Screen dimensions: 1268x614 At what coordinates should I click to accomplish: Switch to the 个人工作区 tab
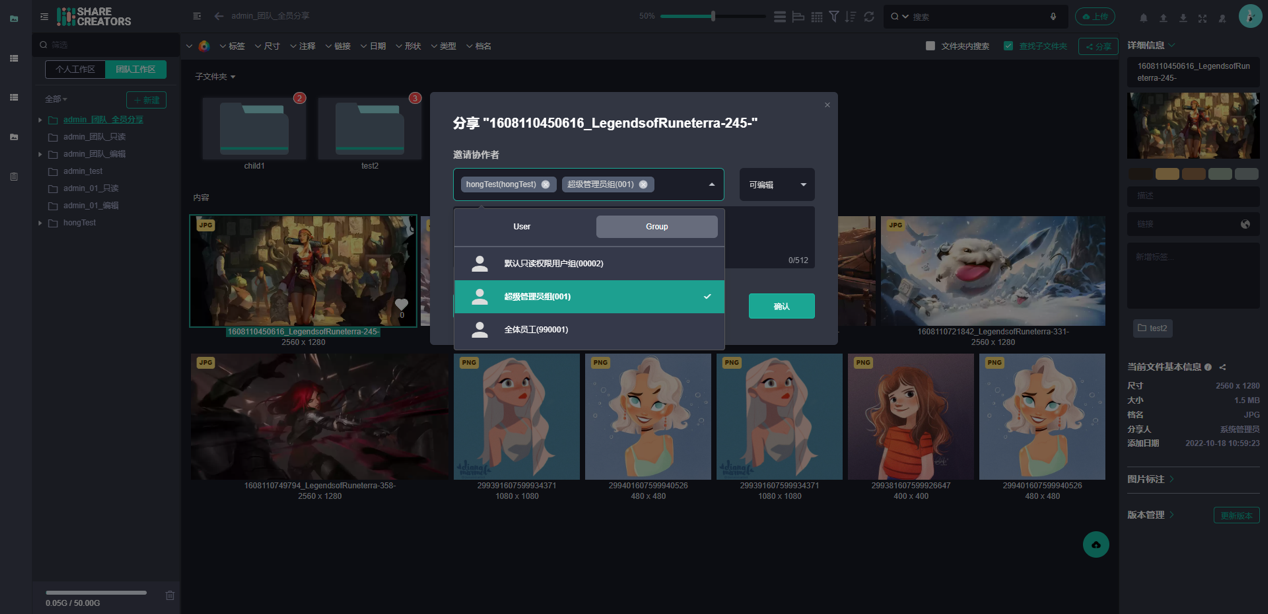tap(75, 70)
